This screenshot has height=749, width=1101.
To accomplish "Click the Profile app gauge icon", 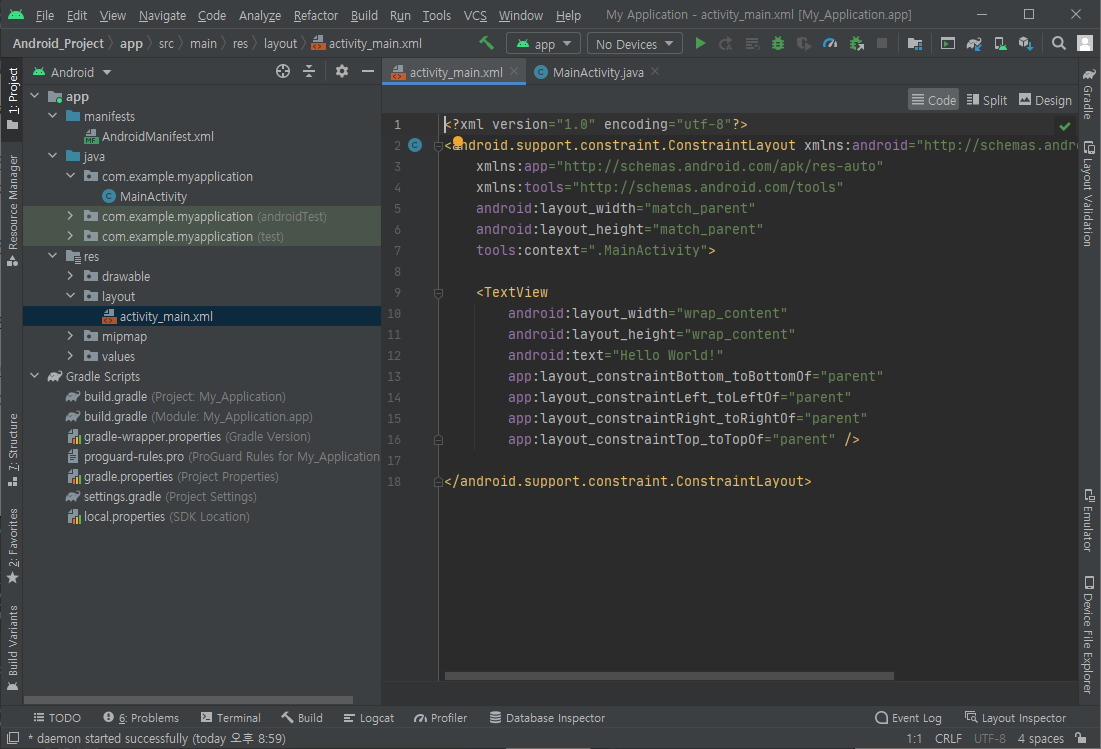I will click(830, 44).
